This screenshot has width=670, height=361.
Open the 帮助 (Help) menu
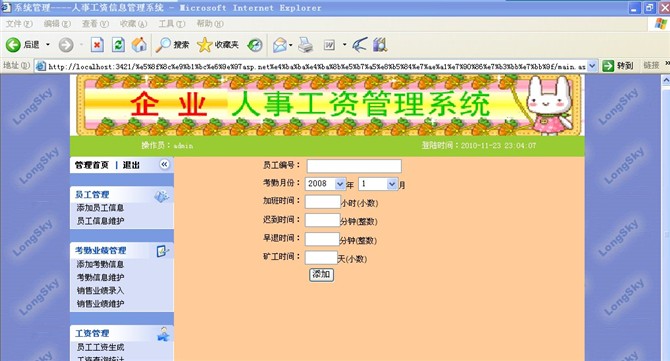pos(209,24)
